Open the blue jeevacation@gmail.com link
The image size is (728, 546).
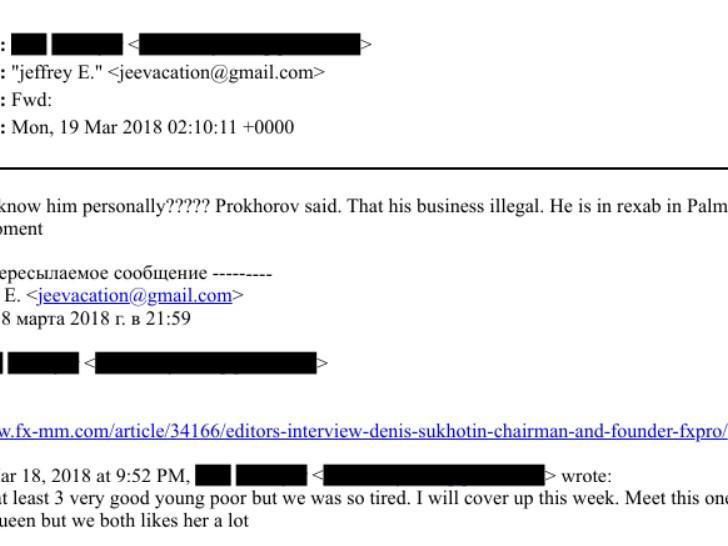pos(134,296)
